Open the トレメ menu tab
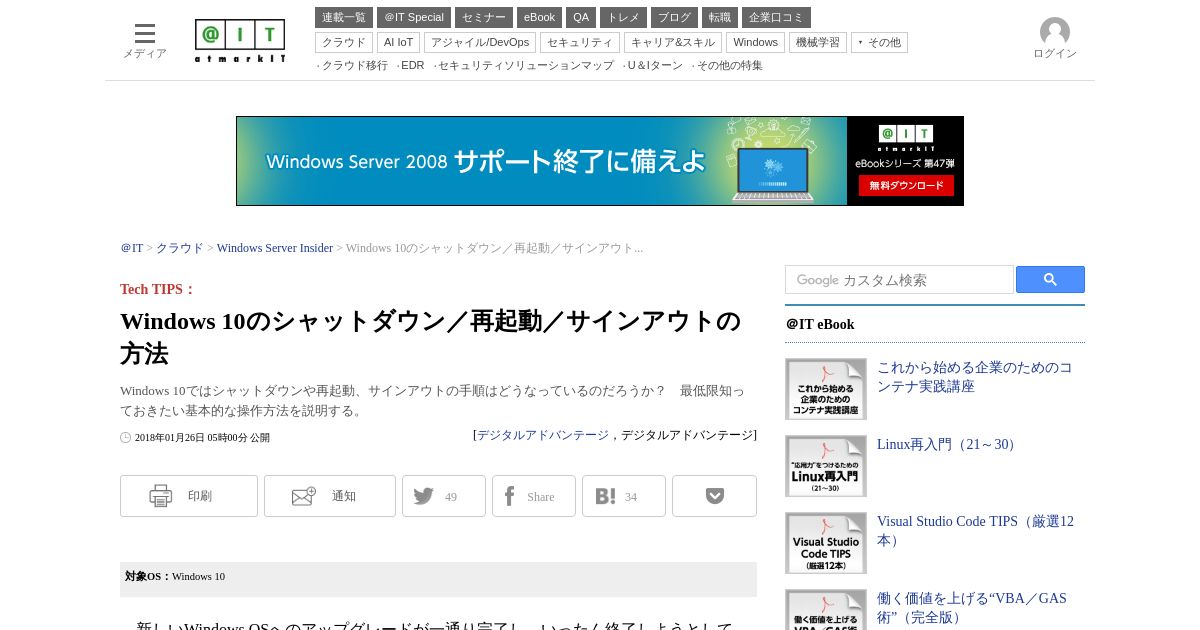This screenshot has width=1200, height=630. (623, 17)
